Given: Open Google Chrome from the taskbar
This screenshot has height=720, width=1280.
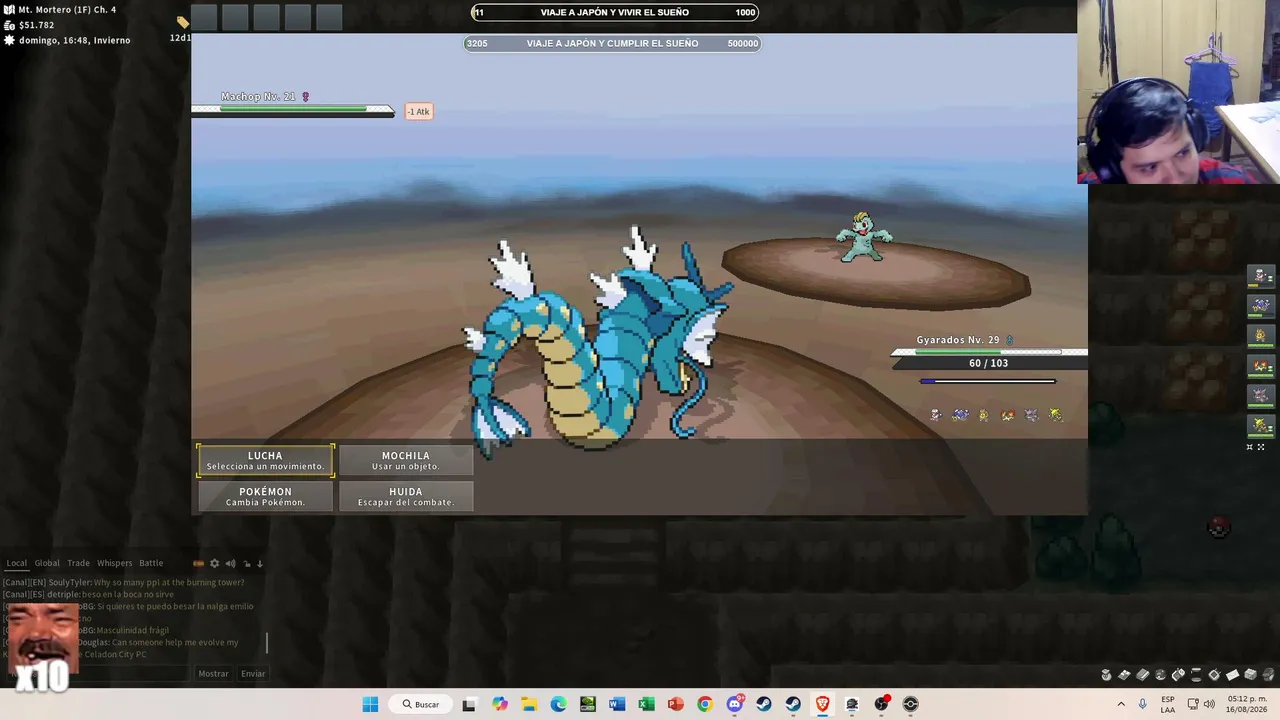Looking at the screenshot, I should (705, 704).
